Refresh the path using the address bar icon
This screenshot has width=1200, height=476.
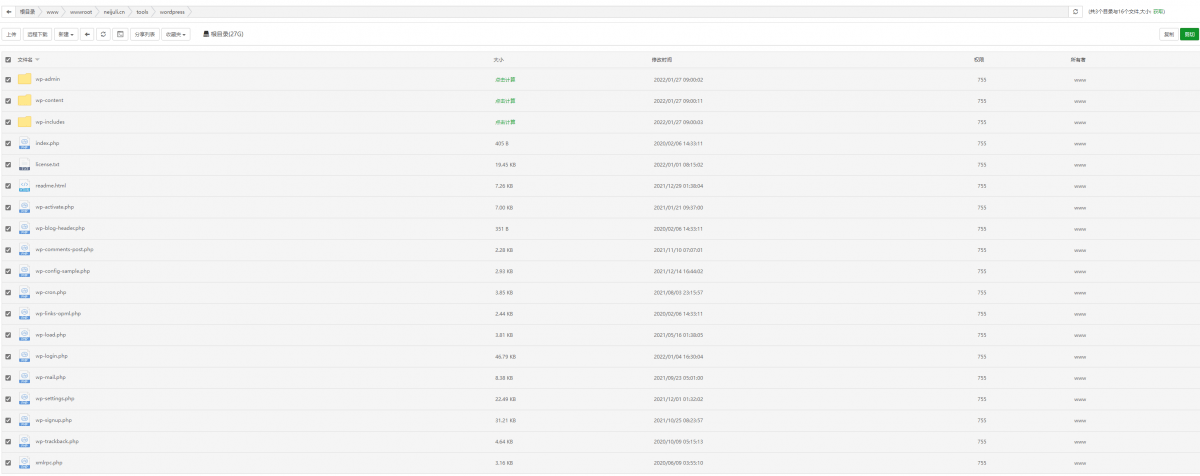(1075, 12)
